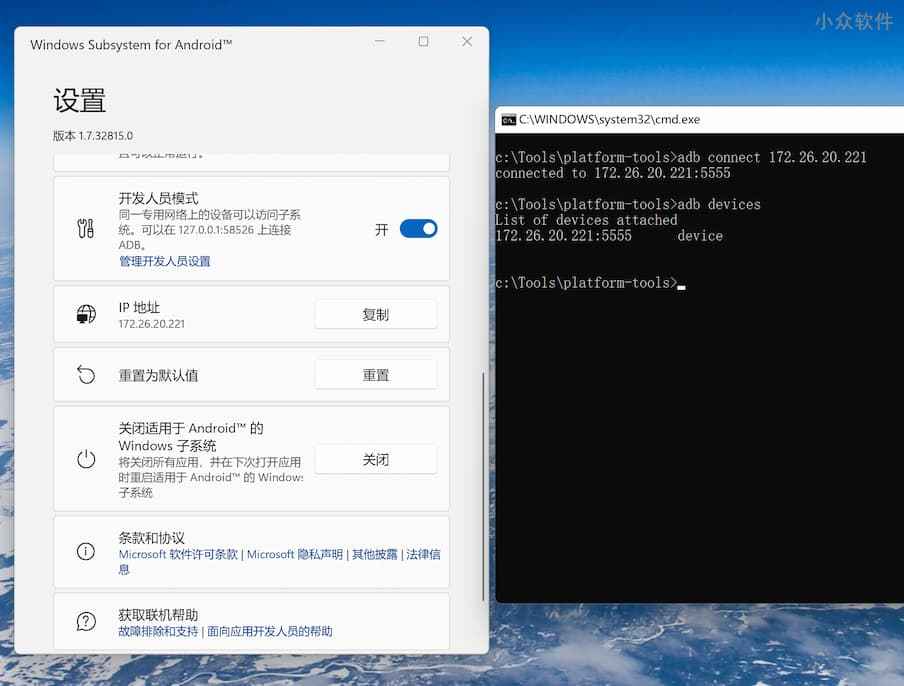The image size is (904, 686).
Task: Click the reset circular arrow icon
Action: coord(86,375)
